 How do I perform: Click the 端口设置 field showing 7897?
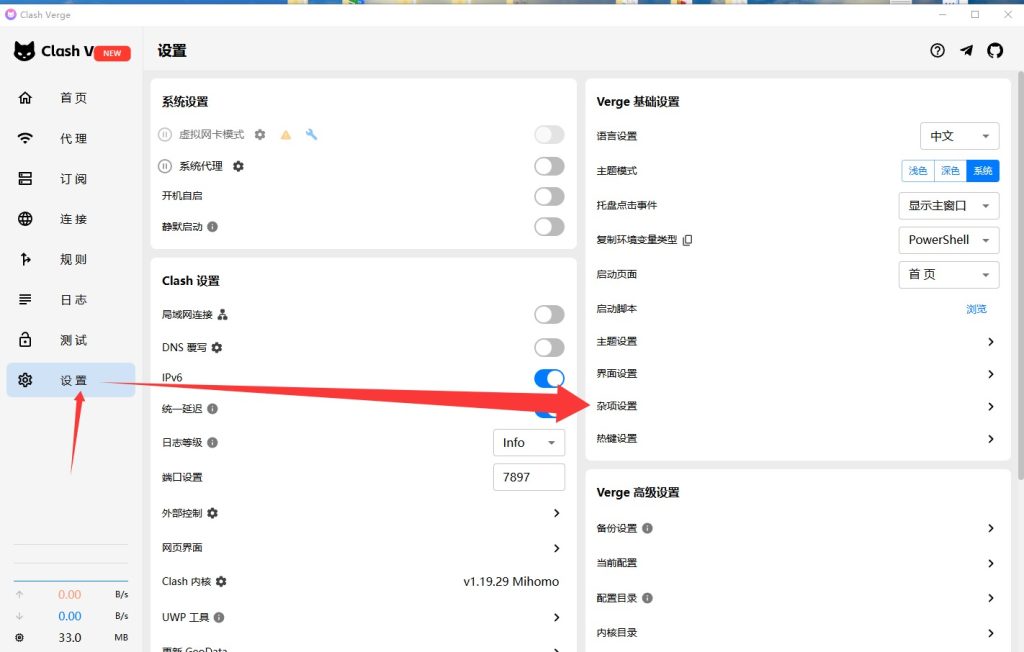pyautogui.click(x=529, y=477)
